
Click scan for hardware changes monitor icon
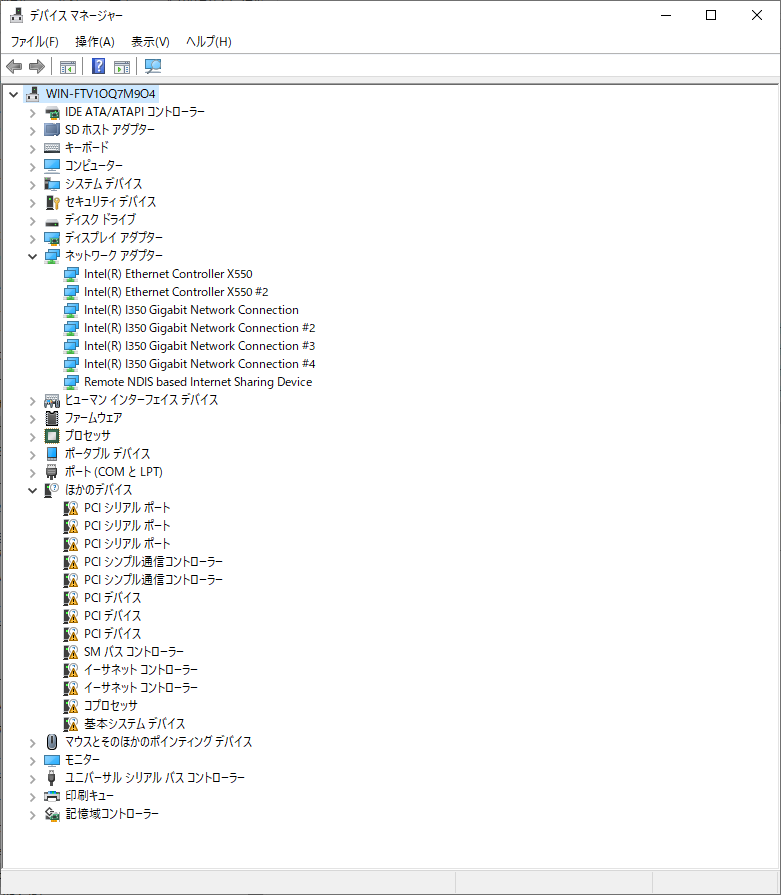pos(152,67)
